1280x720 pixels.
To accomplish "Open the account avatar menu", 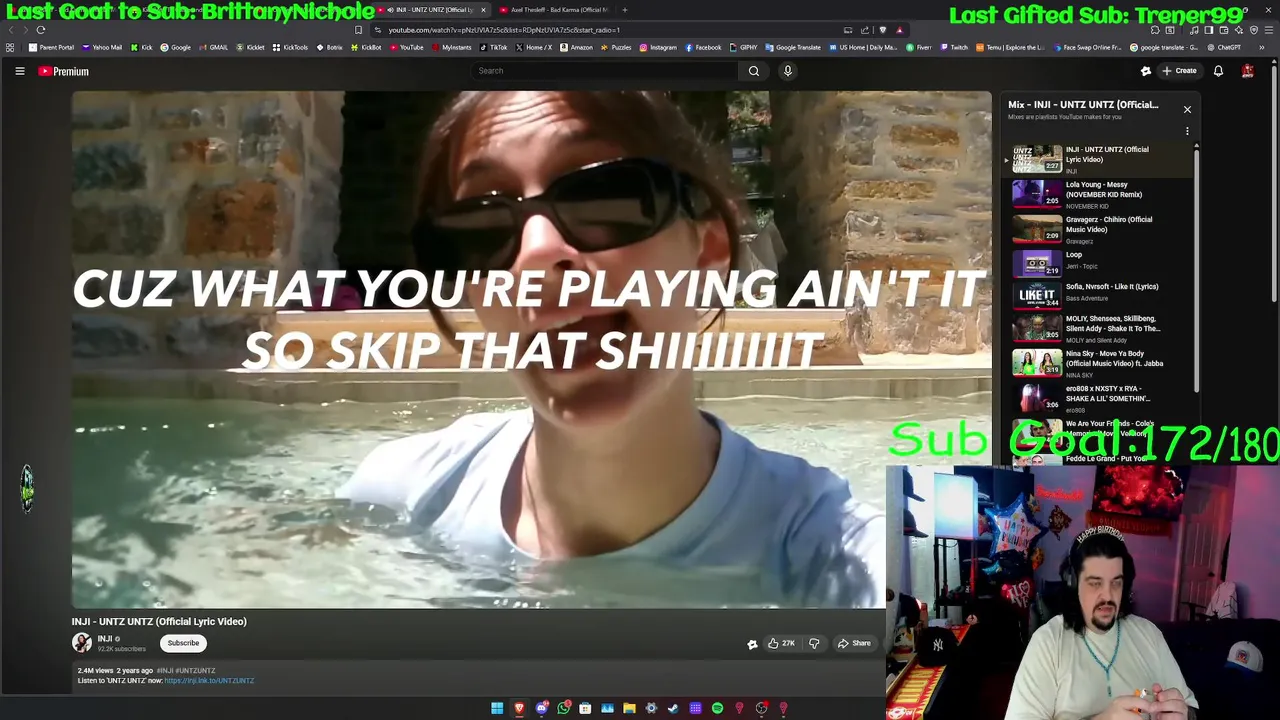I will pyautogui.click(x=1248, y=71).
